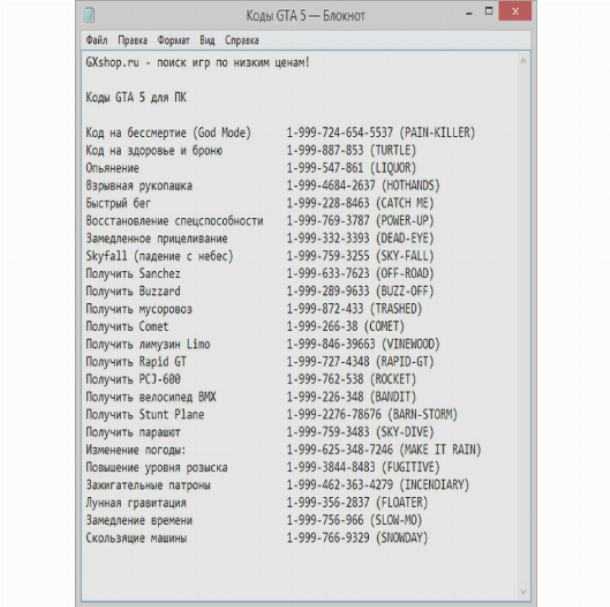Screen dimensions: 610x607
Task: Click 'Повышение уровня розыска' label
Action: (x=156, y=467)
